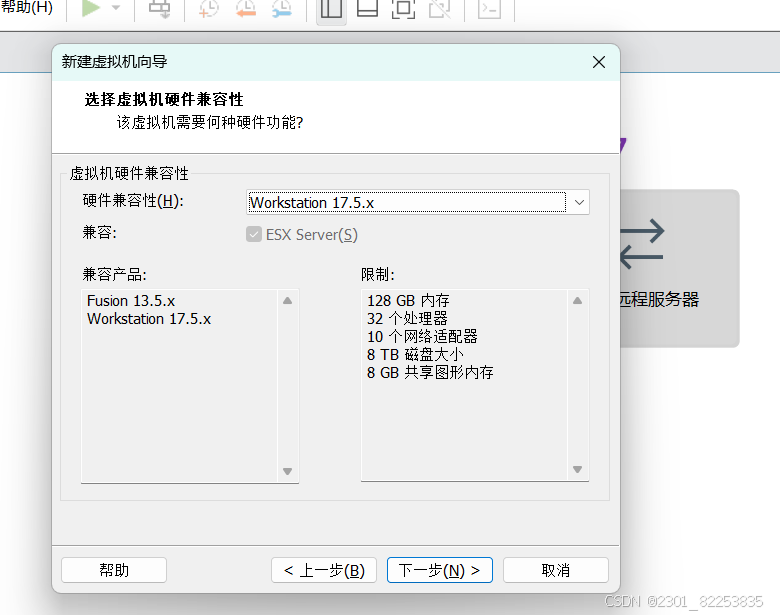Image resolution: width=780 pixels, height=615 pixels.
Task: Open the snapshot manager wrench icon
Action: pos(282,8)
